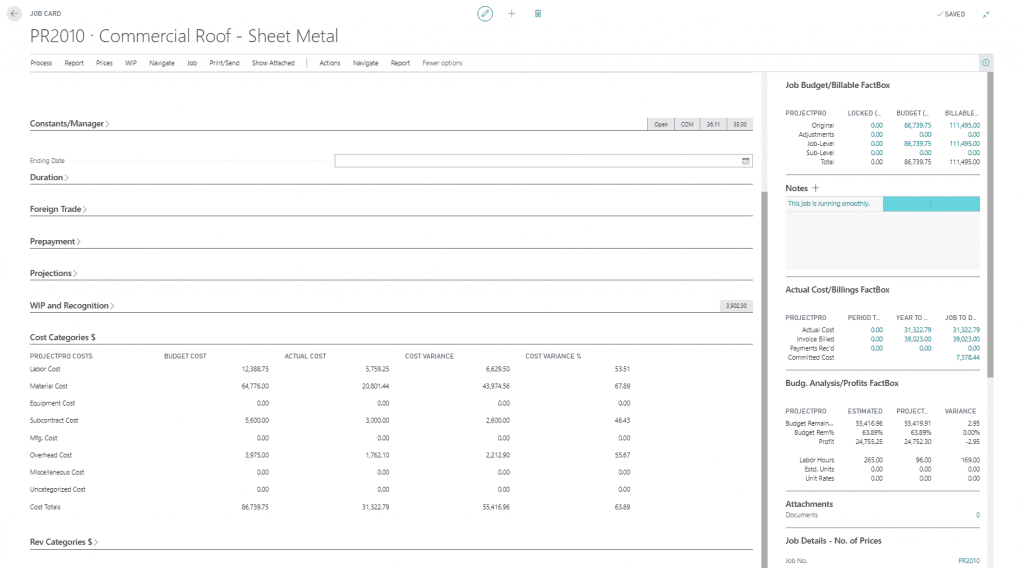The height and width of the screenshot is (568, 1024).
Task: Open the Print/Send menu
Action: coord(224,63)
